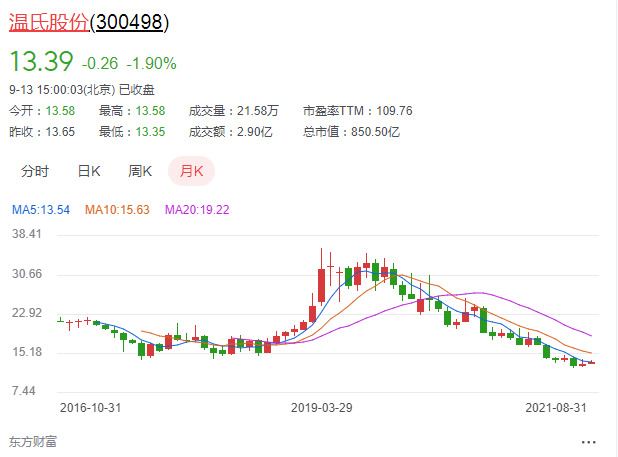Click the MA5:13.54 legend label
This screenshot has width=618, height=457.
tap(41, 210)
